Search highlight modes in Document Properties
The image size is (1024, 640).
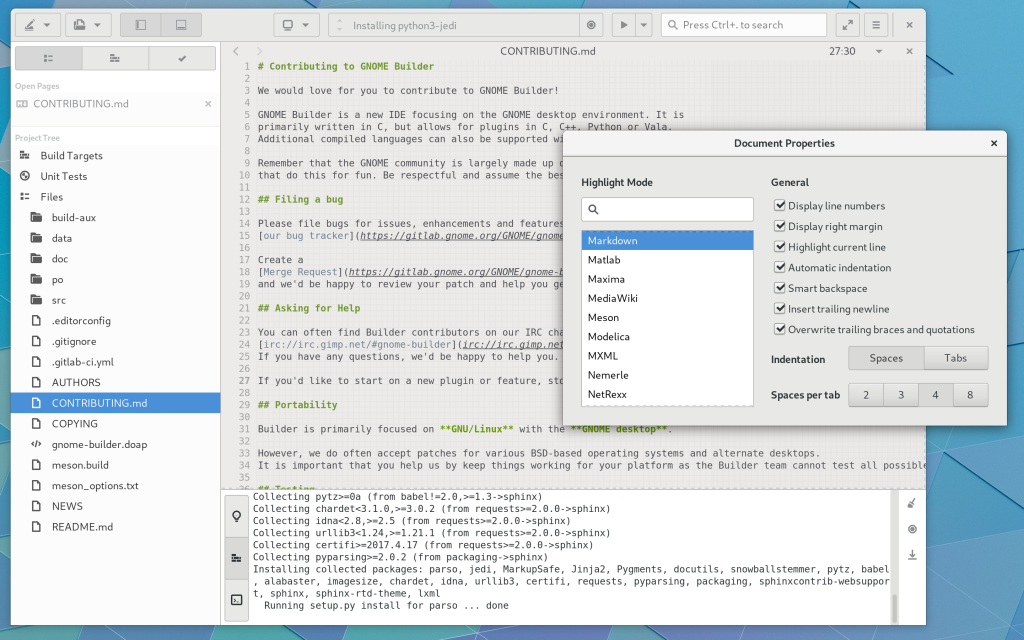(x=667, y=210)
